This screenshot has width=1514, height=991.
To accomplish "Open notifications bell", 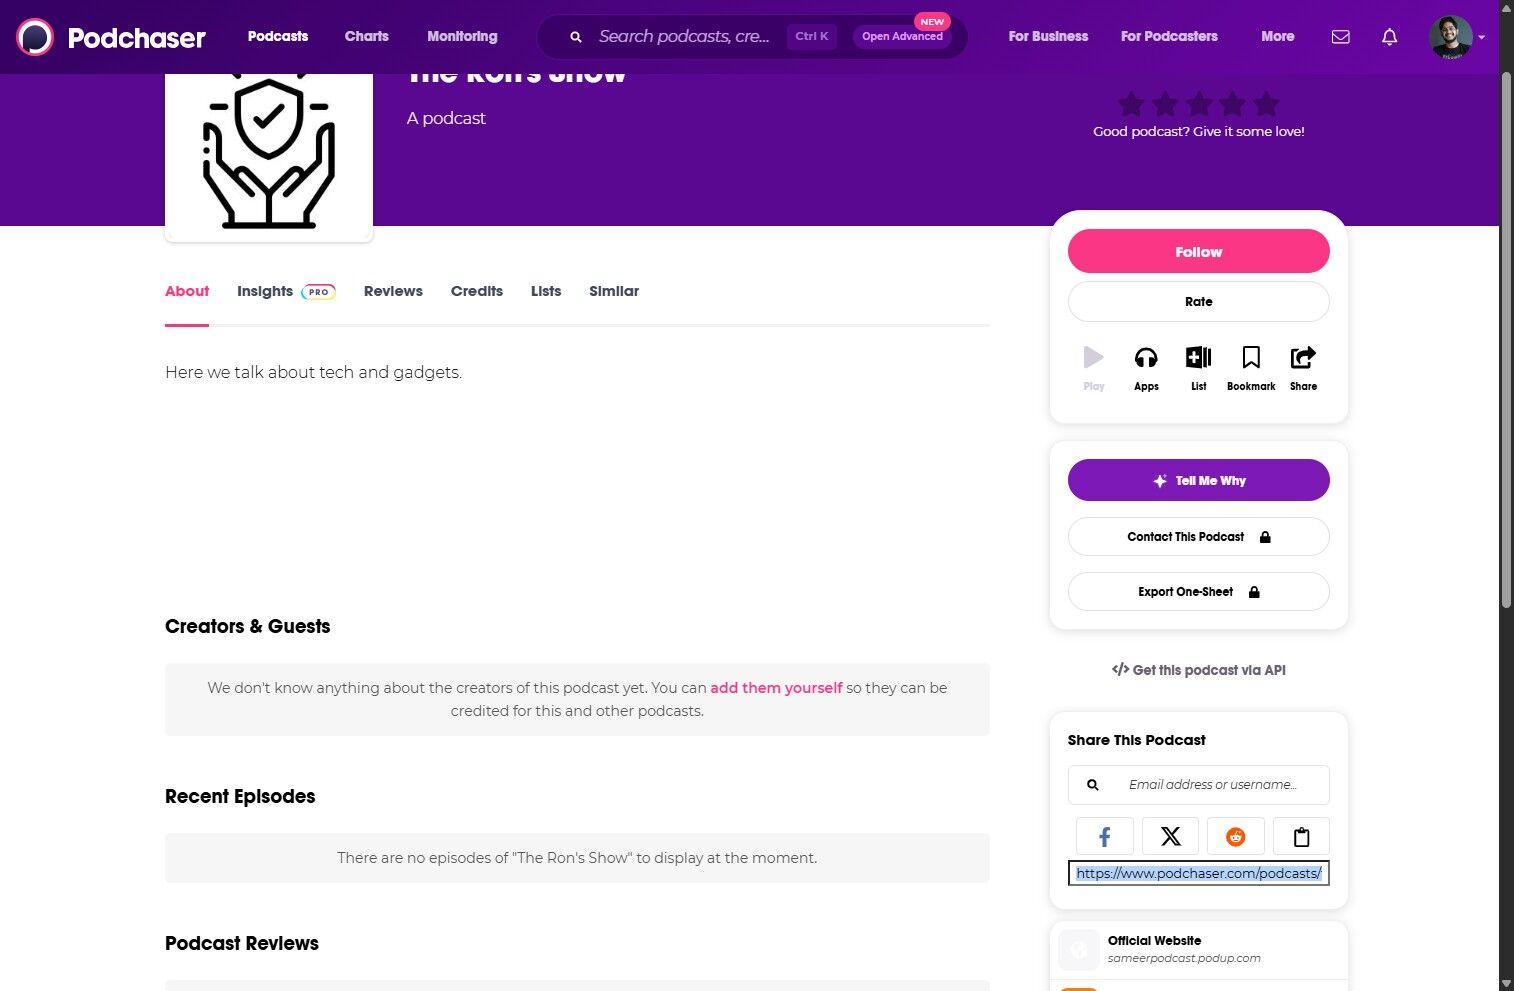I will [1389, 37].
